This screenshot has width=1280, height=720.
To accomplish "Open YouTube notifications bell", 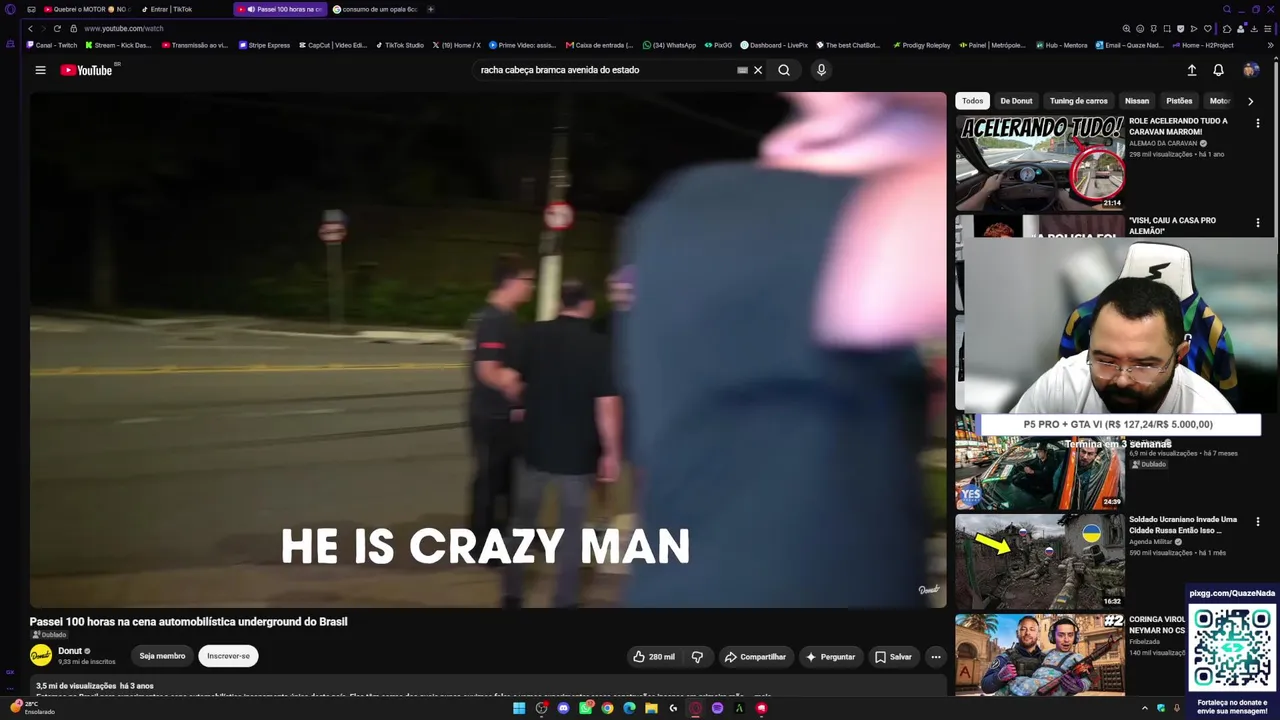I will click(x=1218, y=70).
